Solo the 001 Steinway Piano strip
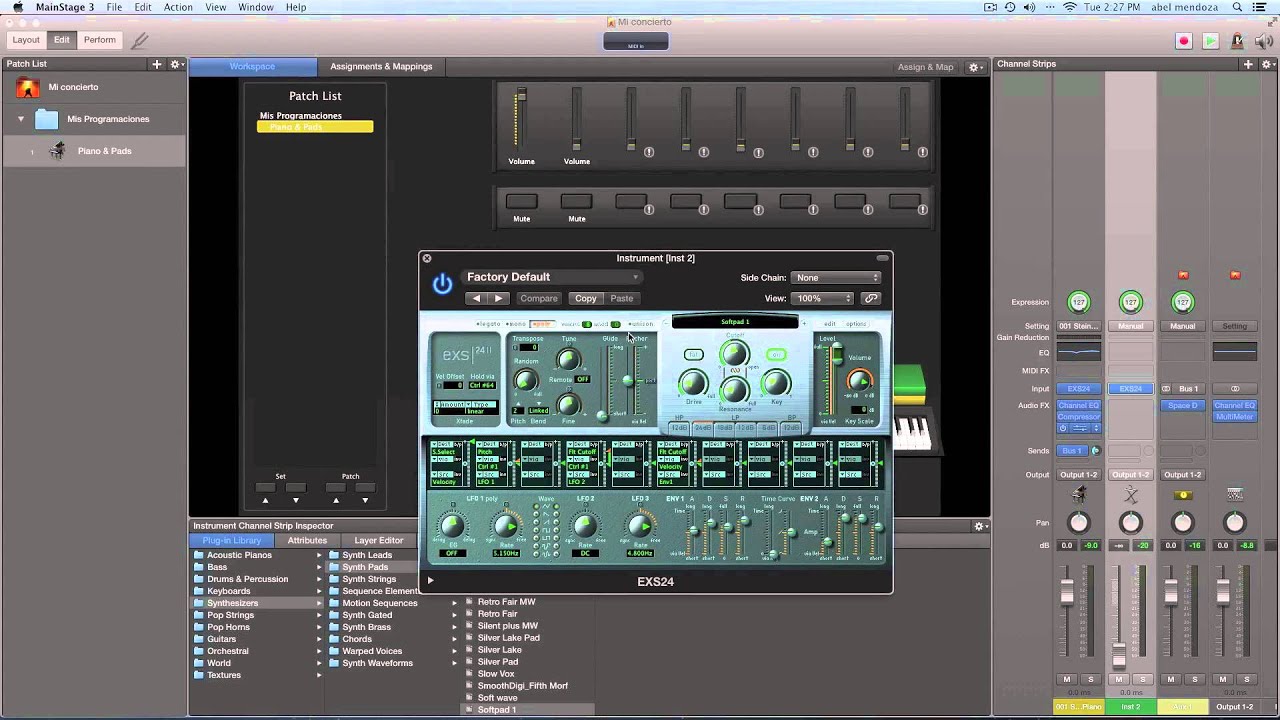Image resolution: width=1280 pixels, height=720 pixels. click(1091, 679)
